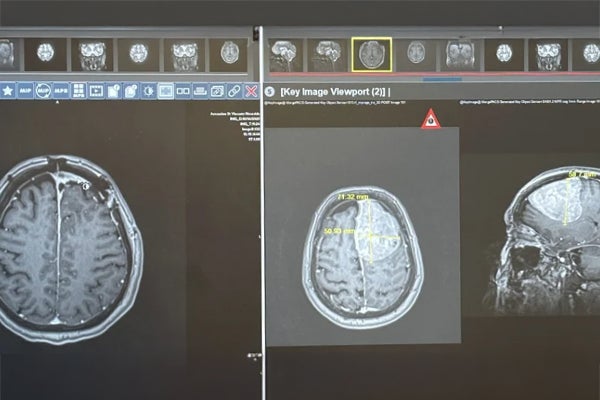This screenshot has width=600, height=400.
Task: Start cine playback with the film-play icon
Action: pos(96,91)
